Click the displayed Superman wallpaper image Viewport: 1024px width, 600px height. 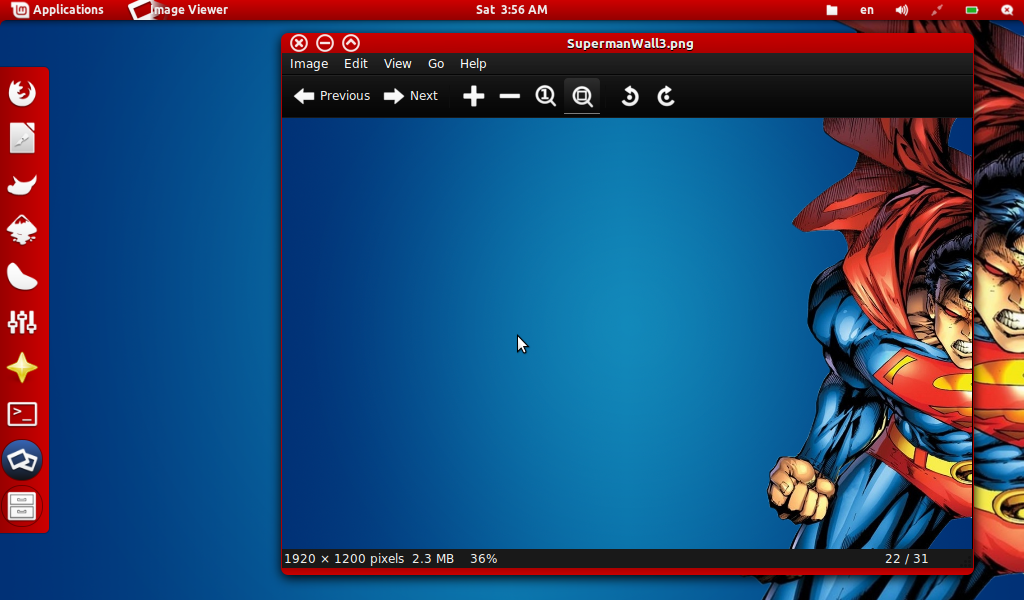click(627, 334)
